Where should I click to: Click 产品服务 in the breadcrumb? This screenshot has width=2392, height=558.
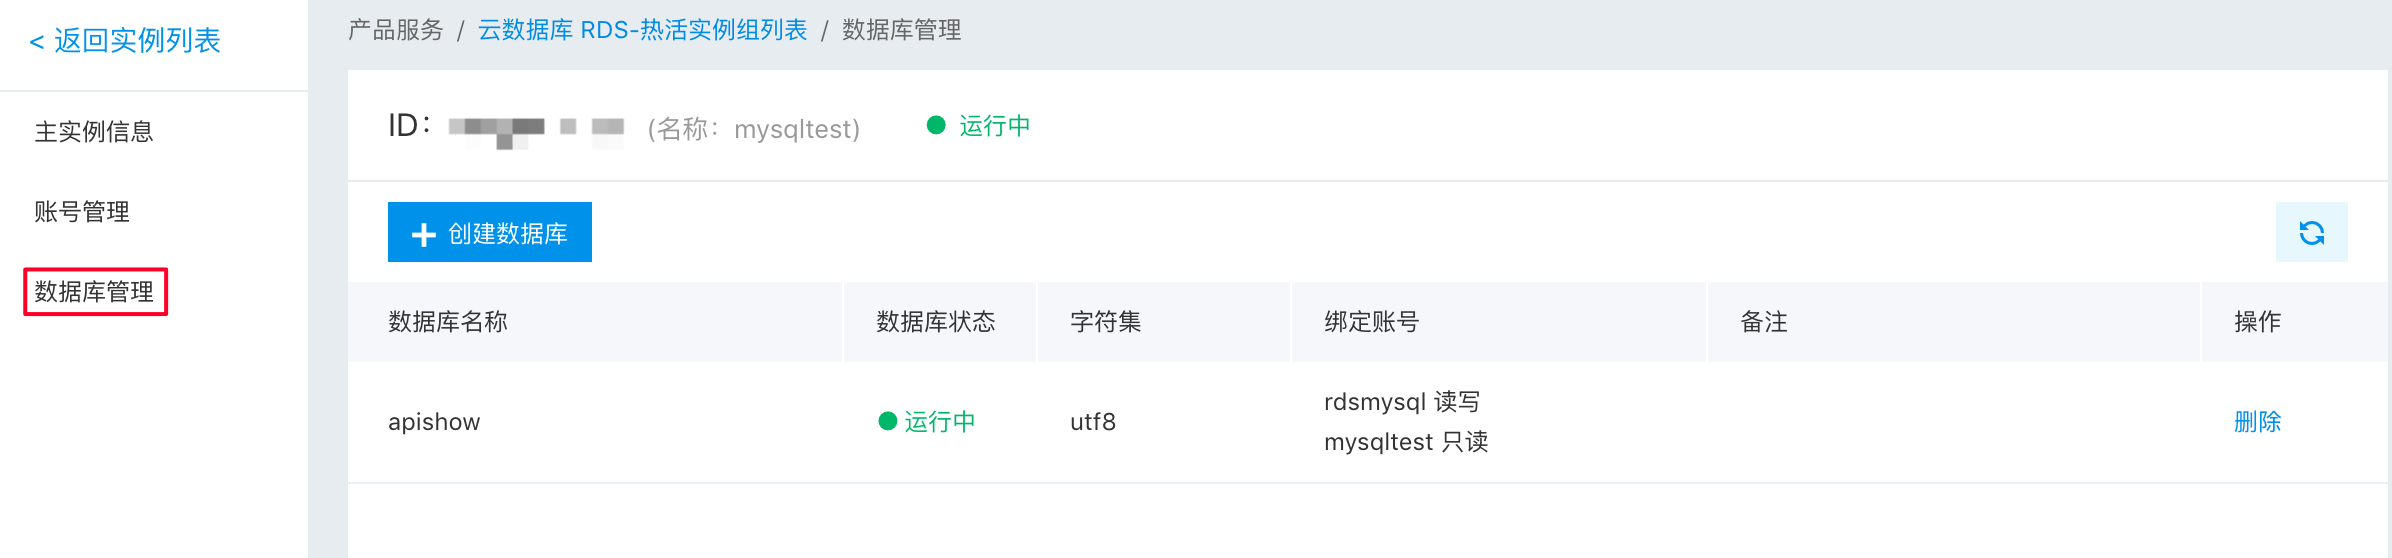[396, 30]
